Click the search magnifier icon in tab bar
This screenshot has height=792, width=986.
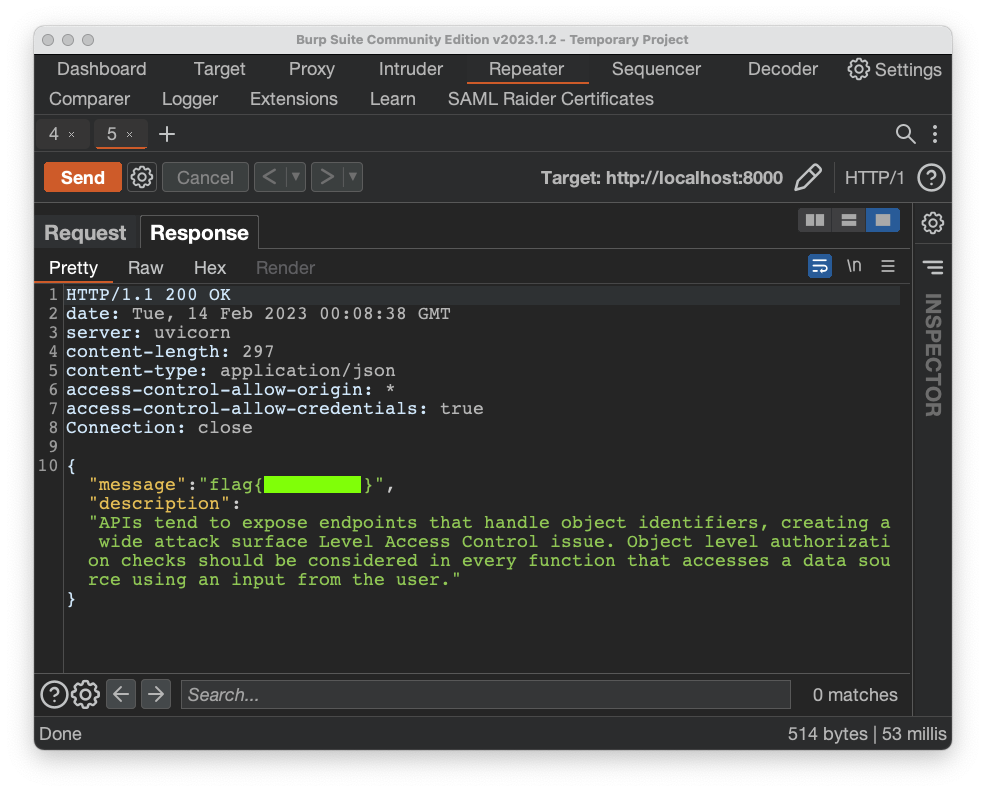tap(905, 134)
